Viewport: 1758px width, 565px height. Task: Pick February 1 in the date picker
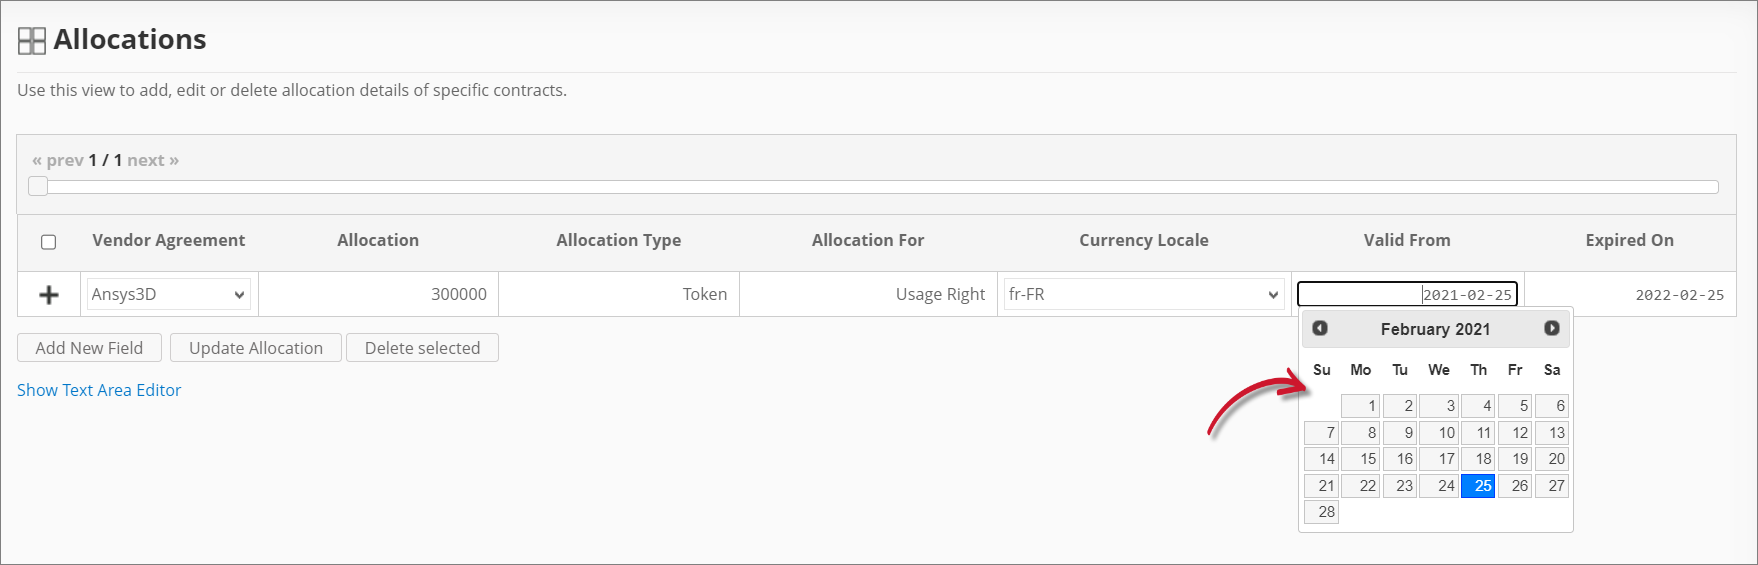[1360, 406]
